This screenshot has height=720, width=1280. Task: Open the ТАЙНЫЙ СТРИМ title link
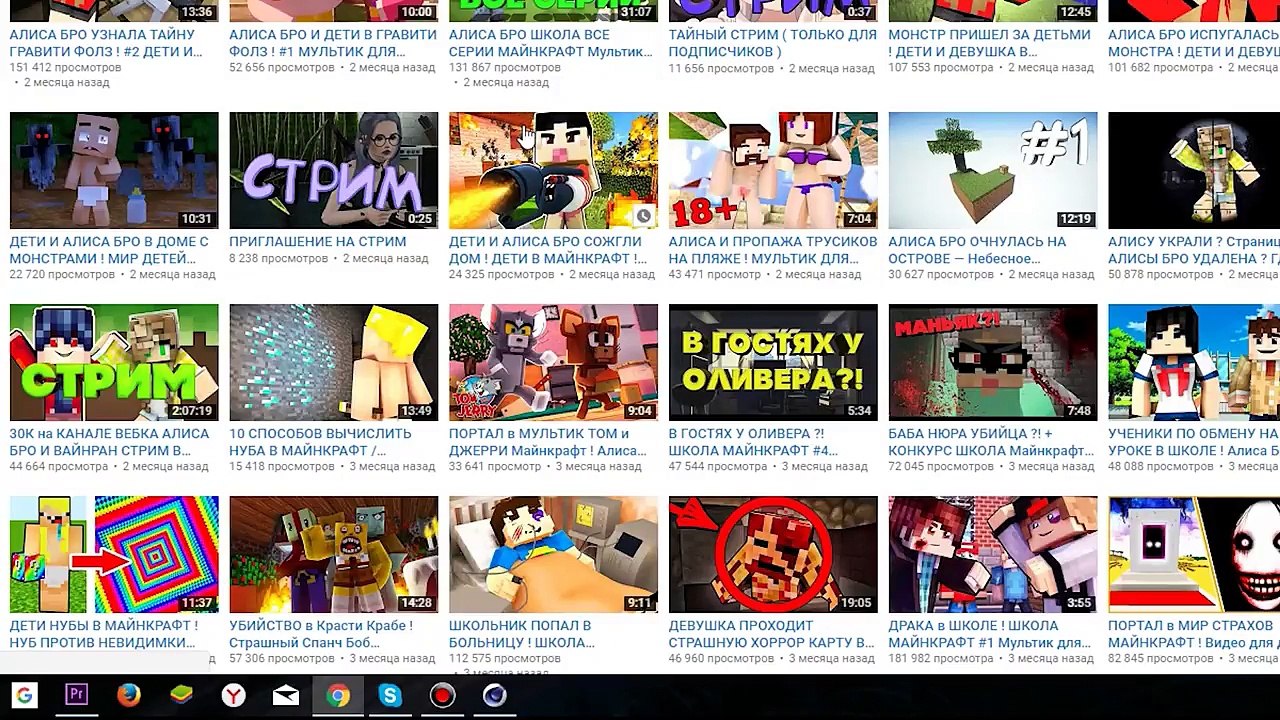coord(772,42)
